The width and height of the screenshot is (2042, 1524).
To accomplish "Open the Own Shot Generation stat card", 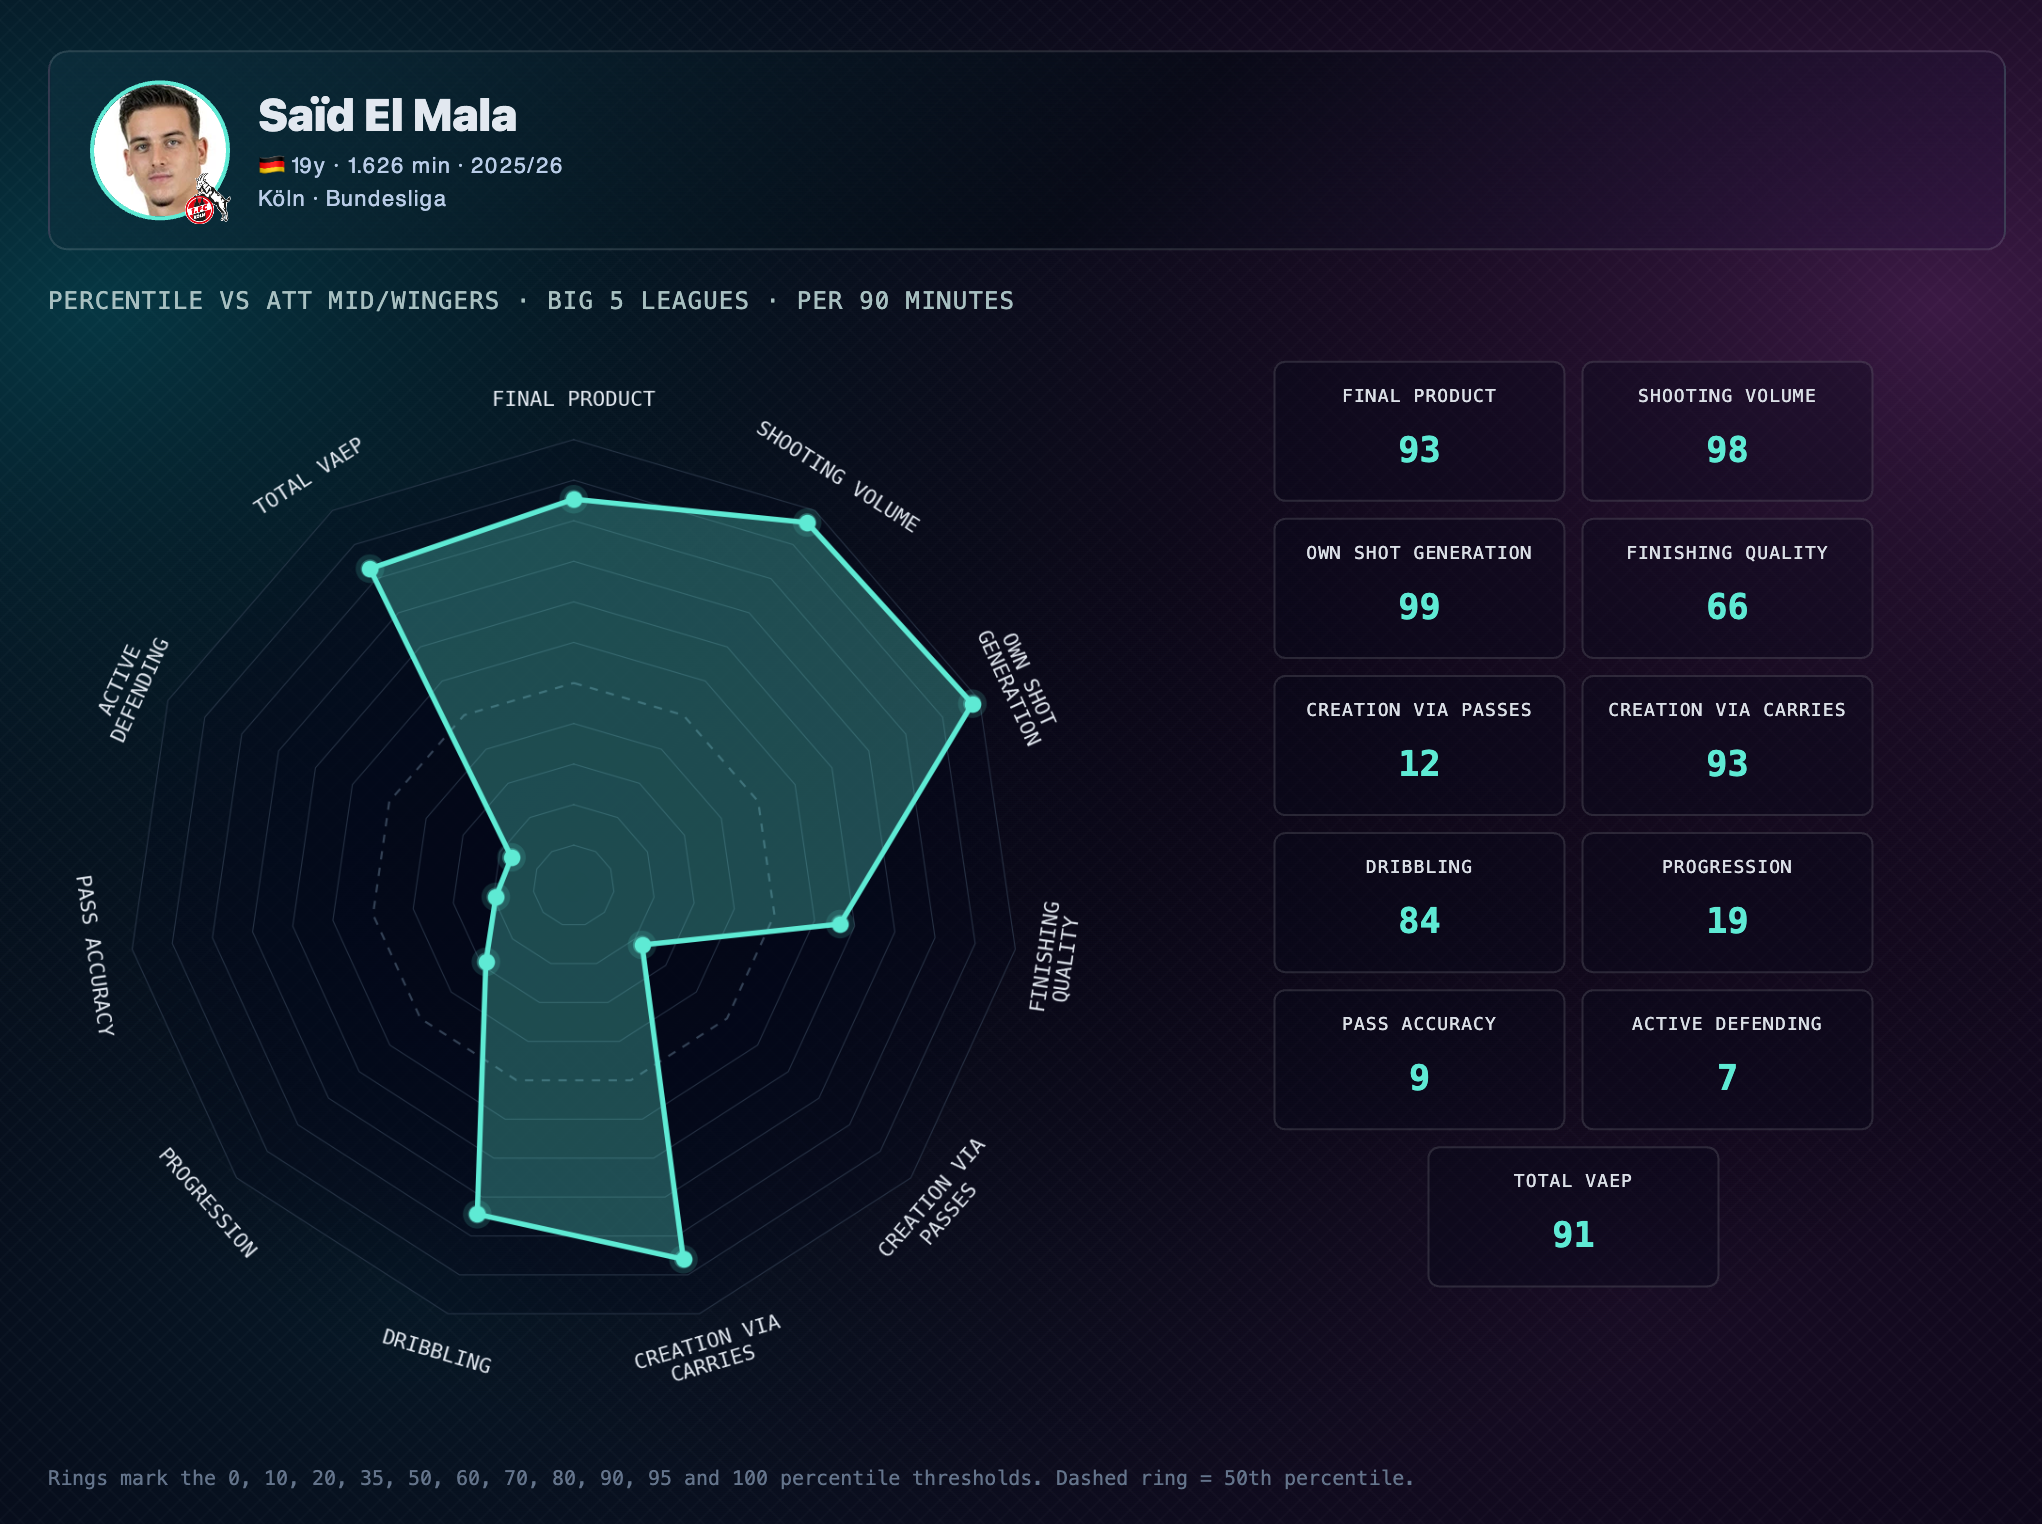I will pyautogui.click(x=1418, y=588).
